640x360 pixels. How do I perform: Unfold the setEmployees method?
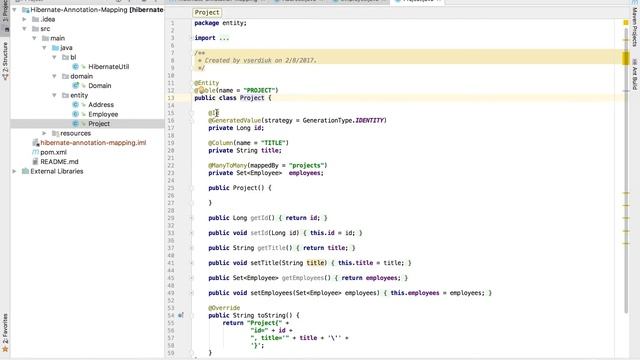(191, 293)
